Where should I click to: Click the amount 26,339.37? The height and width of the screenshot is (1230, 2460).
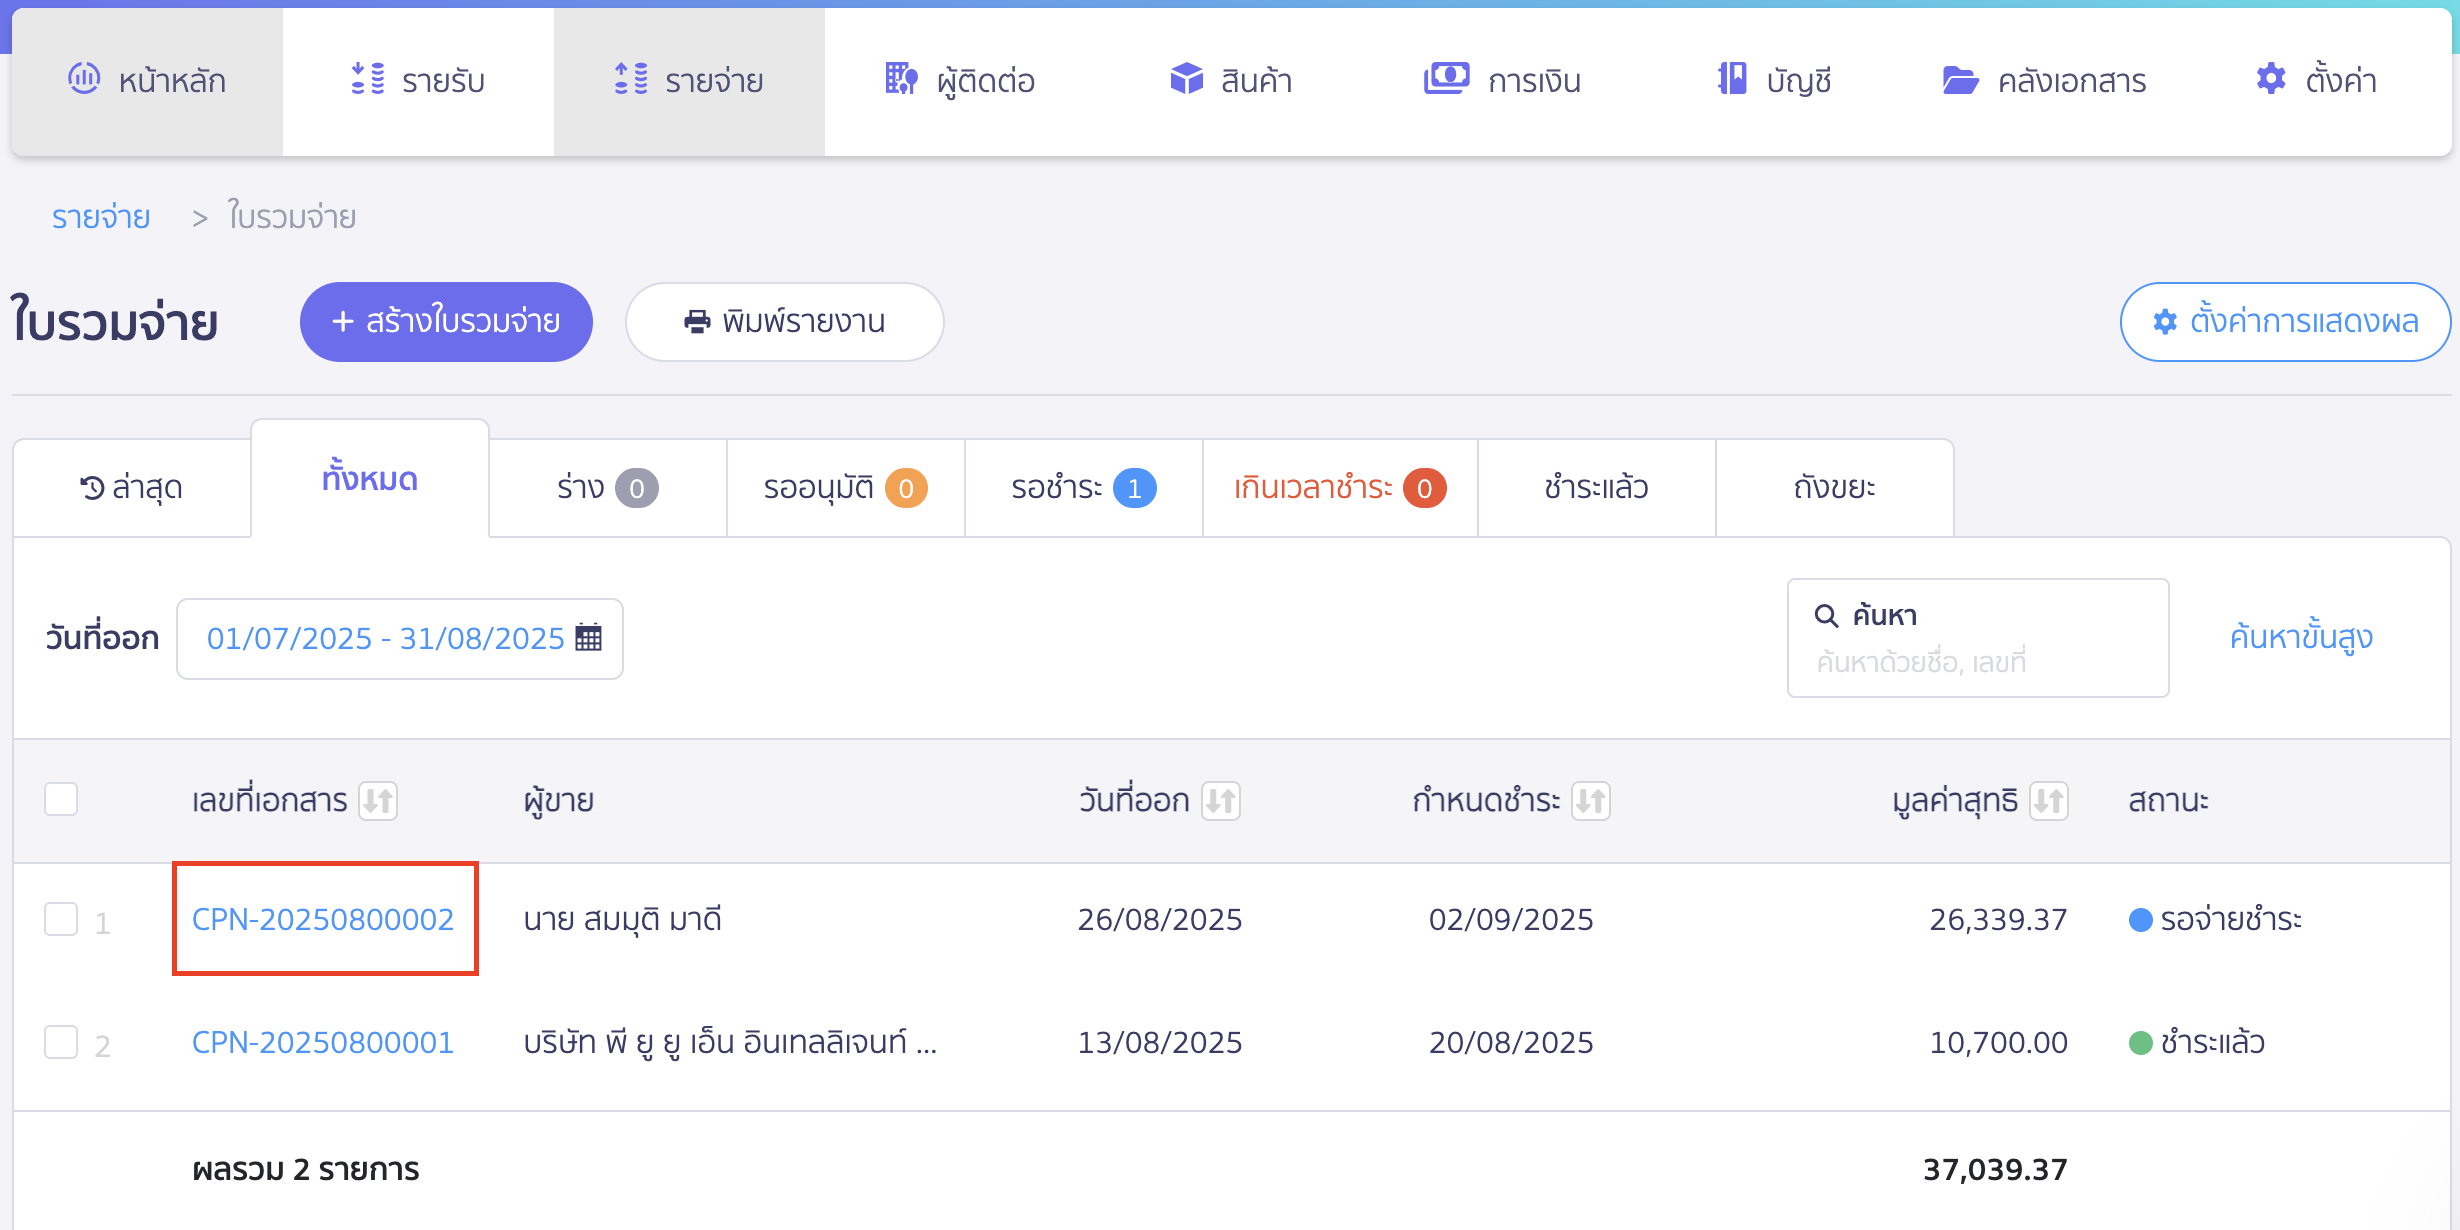coord(1998,919)
